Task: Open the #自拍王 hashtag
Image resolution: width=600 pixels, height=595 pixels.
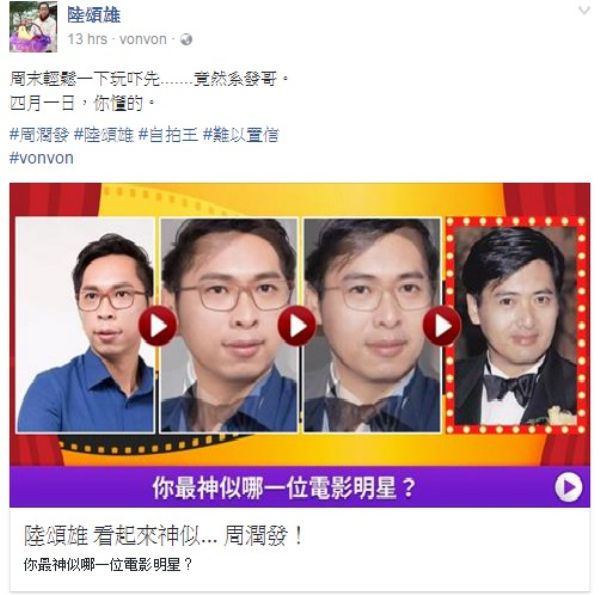Action: pos(168,135)
